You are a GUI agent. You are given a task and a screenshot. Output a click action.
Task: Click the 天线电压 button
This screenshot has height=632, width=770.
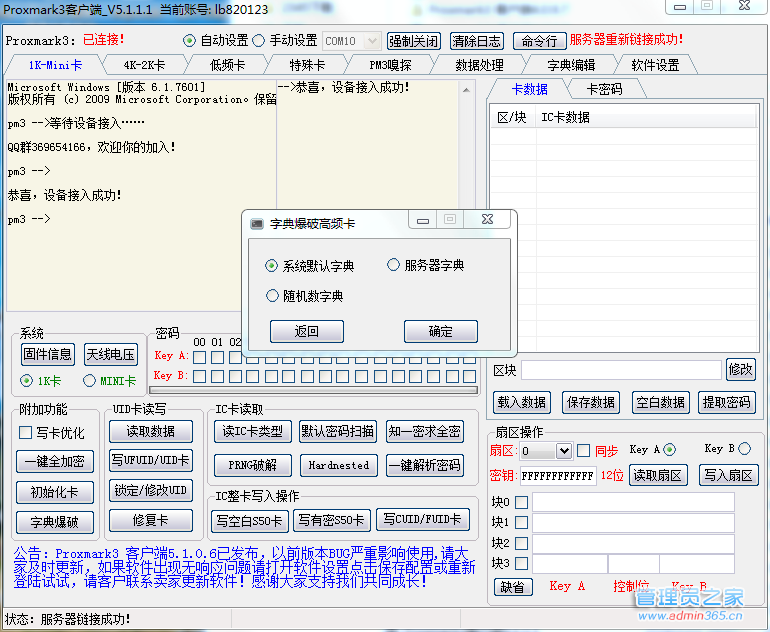pyautogui.click(x=110, y=354)
